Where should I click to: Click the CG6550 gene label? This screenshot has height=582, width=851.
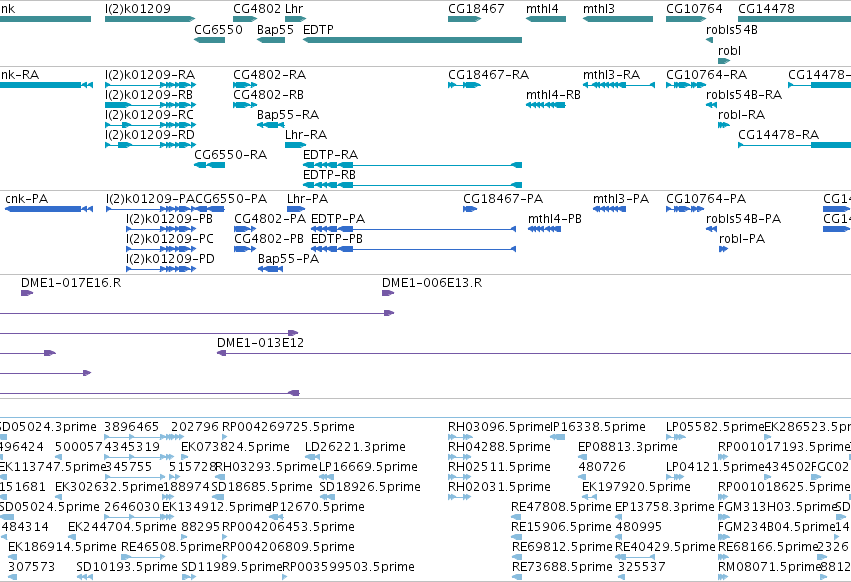coord(218,29)
